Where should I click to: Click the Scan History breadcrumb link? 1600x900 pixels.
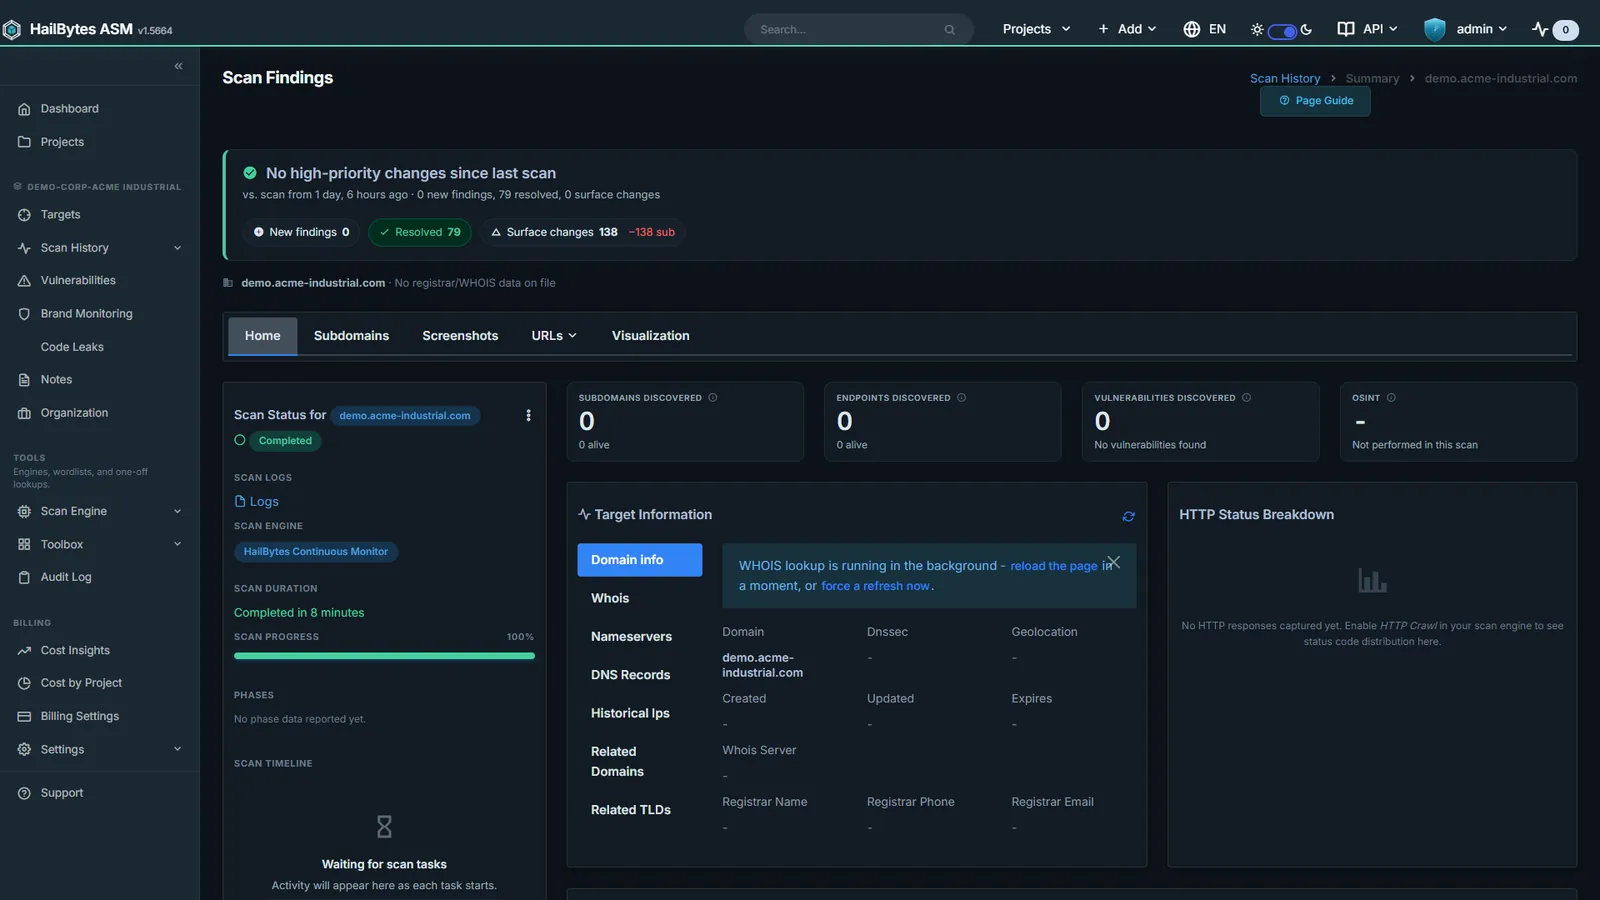[1285, 79]
